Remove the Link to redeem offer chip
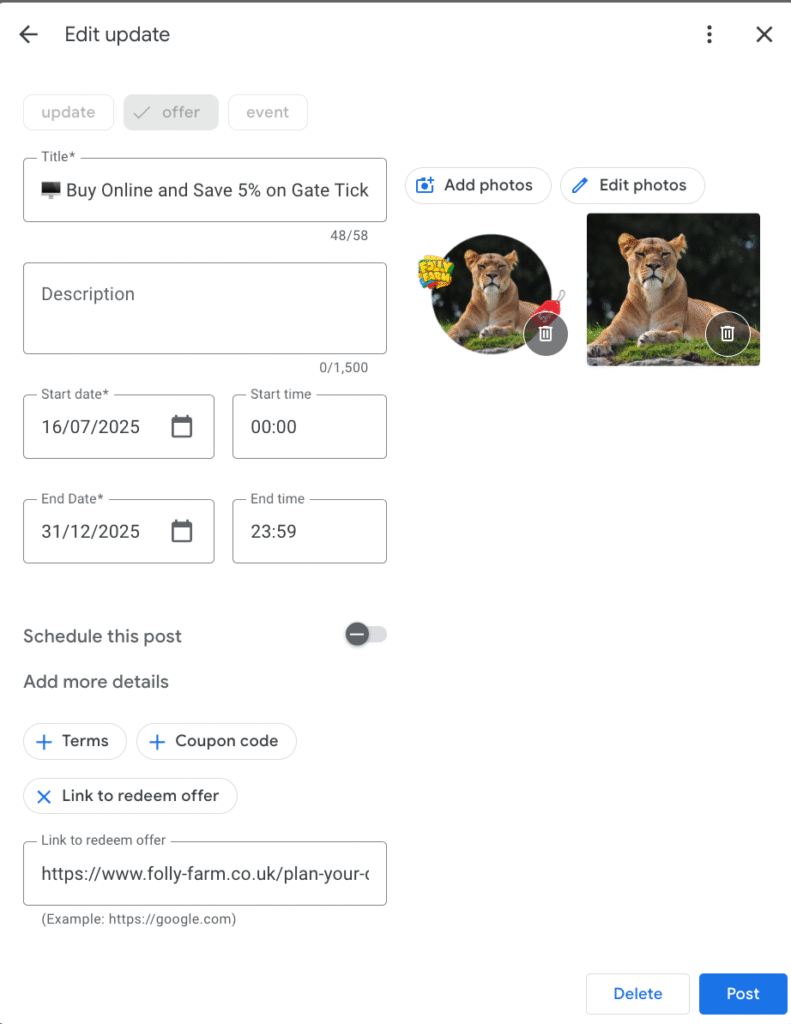Image resolution: width=791 pixels, height=1024 pixels. click(x=44, y=797)
